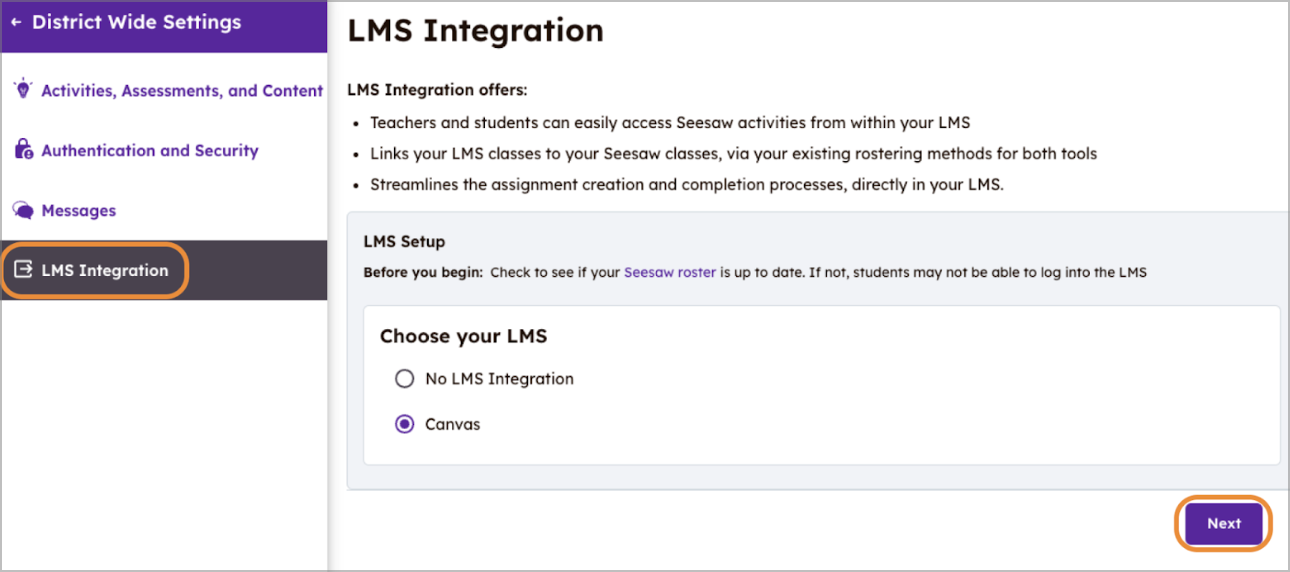Click the 'LMS Integration offers:' text

pos(437,90)
